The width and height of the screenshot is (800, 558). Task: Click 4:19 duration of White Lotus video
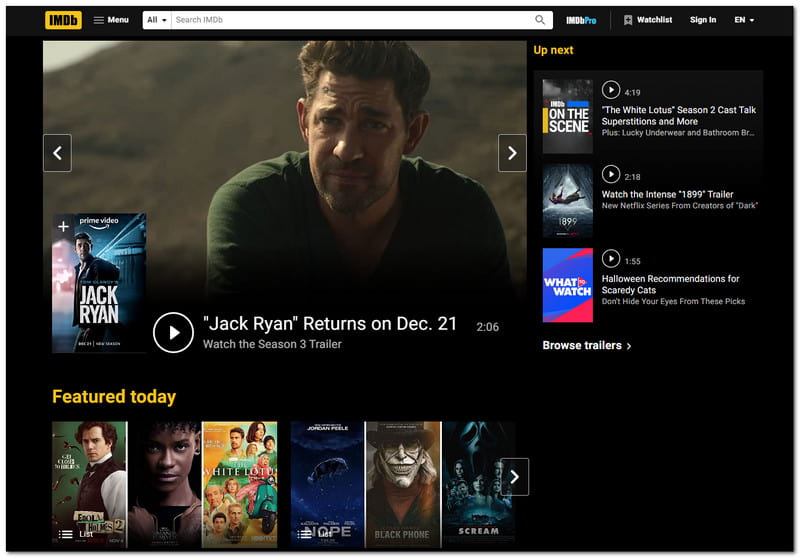(x=632, y=92)
